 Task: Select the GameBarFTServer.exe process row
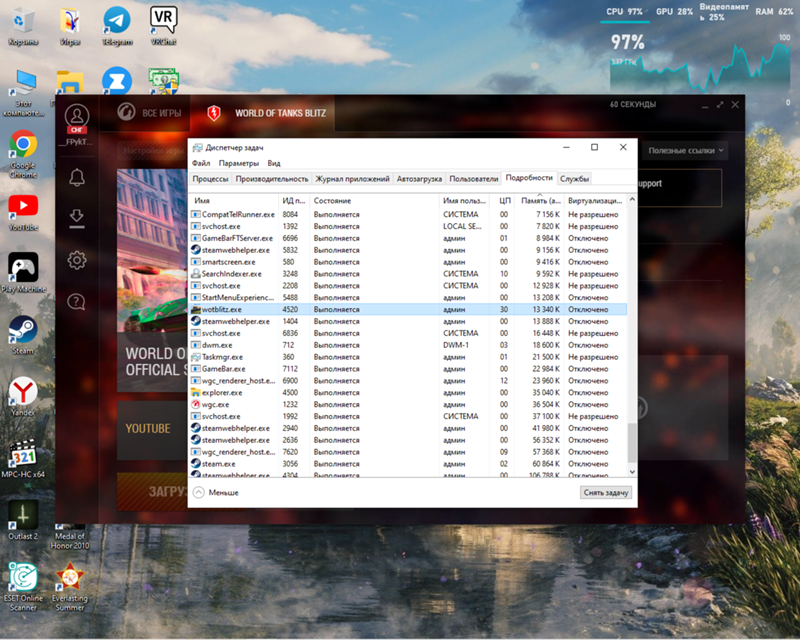[408, 238]
